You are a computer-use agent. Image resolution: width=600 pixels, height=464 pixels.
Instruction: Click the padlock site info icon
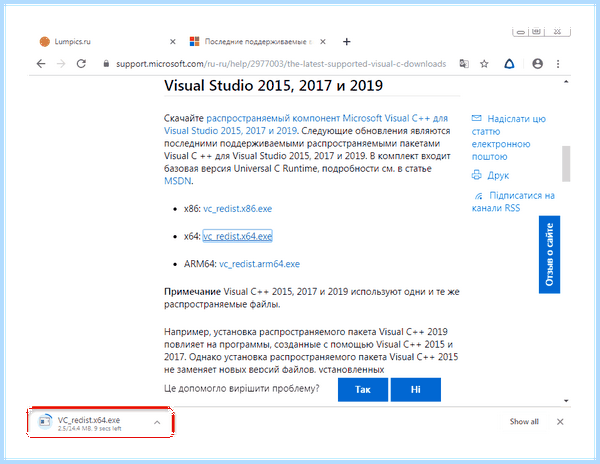click(106, 63)
